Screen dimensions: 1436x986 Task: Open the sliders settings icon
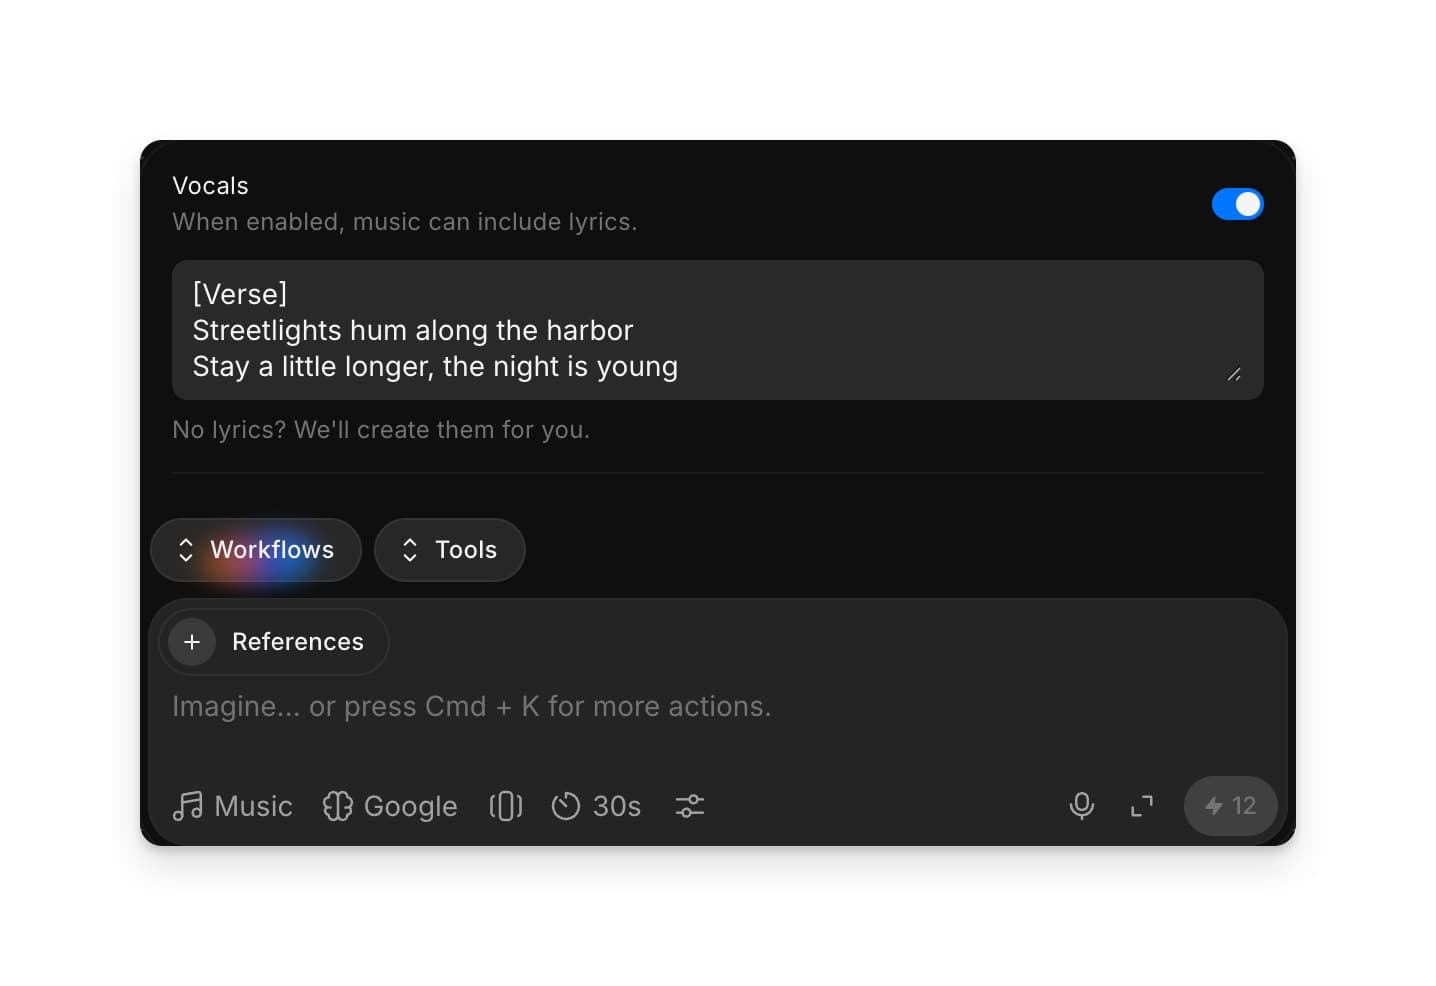pyautogui.click(x=690, y=806)
